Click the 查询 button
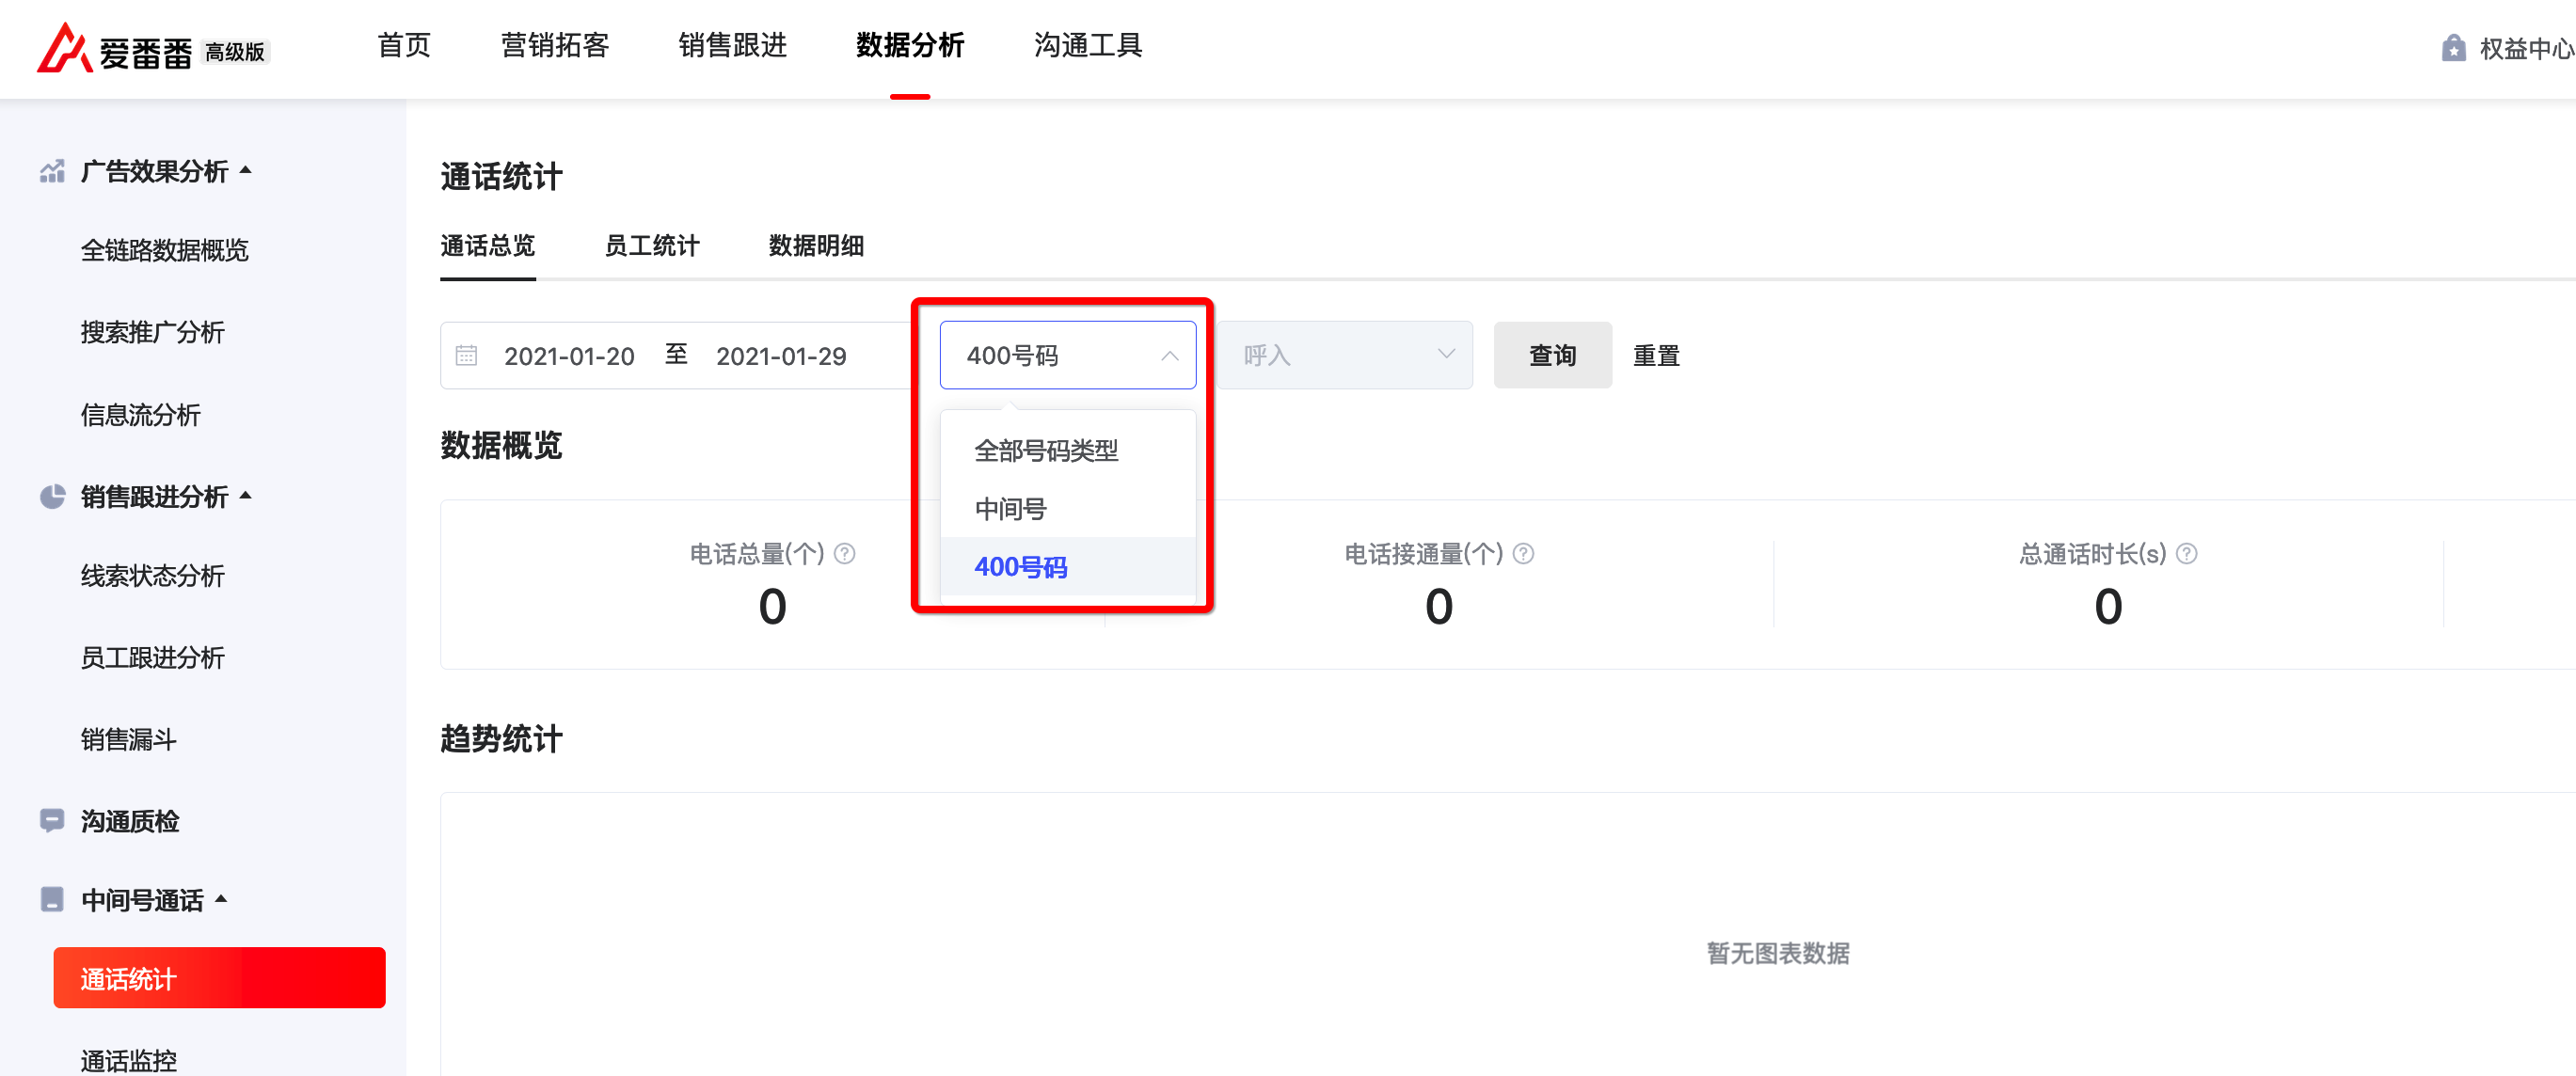The image size is (2576, 1076). (x=1552, y=355)
